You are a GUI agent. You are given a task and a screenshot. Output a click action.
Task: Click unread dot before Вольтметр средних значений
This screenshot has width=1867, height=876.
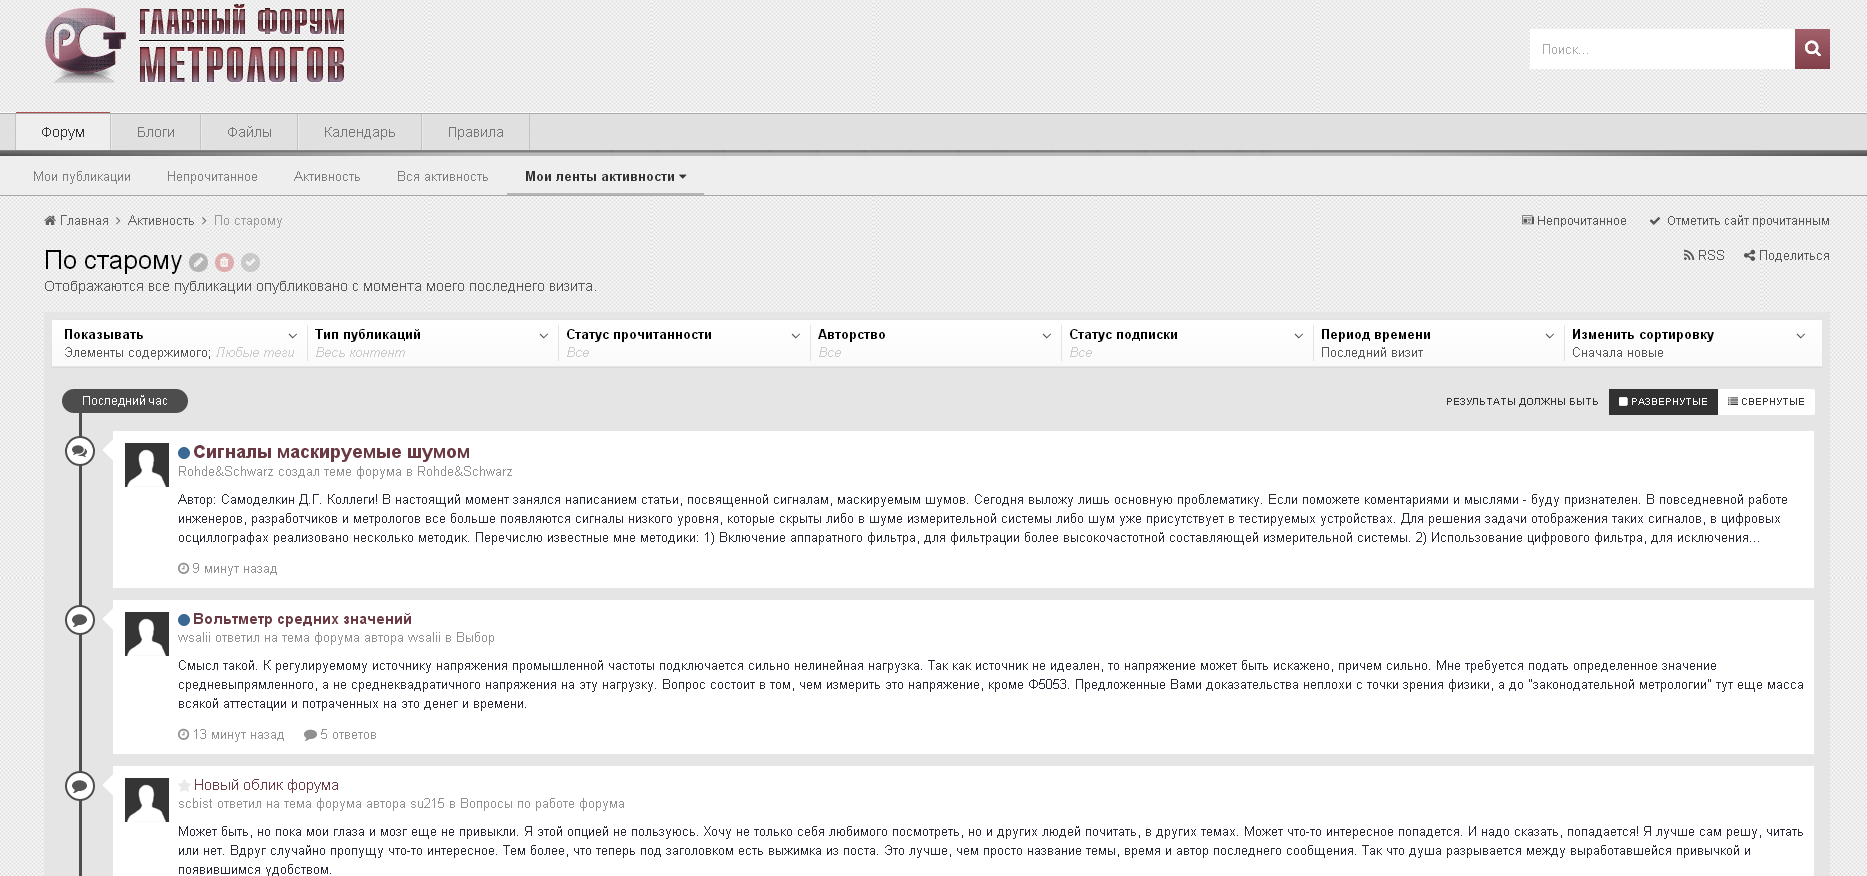tap(184, 620)
